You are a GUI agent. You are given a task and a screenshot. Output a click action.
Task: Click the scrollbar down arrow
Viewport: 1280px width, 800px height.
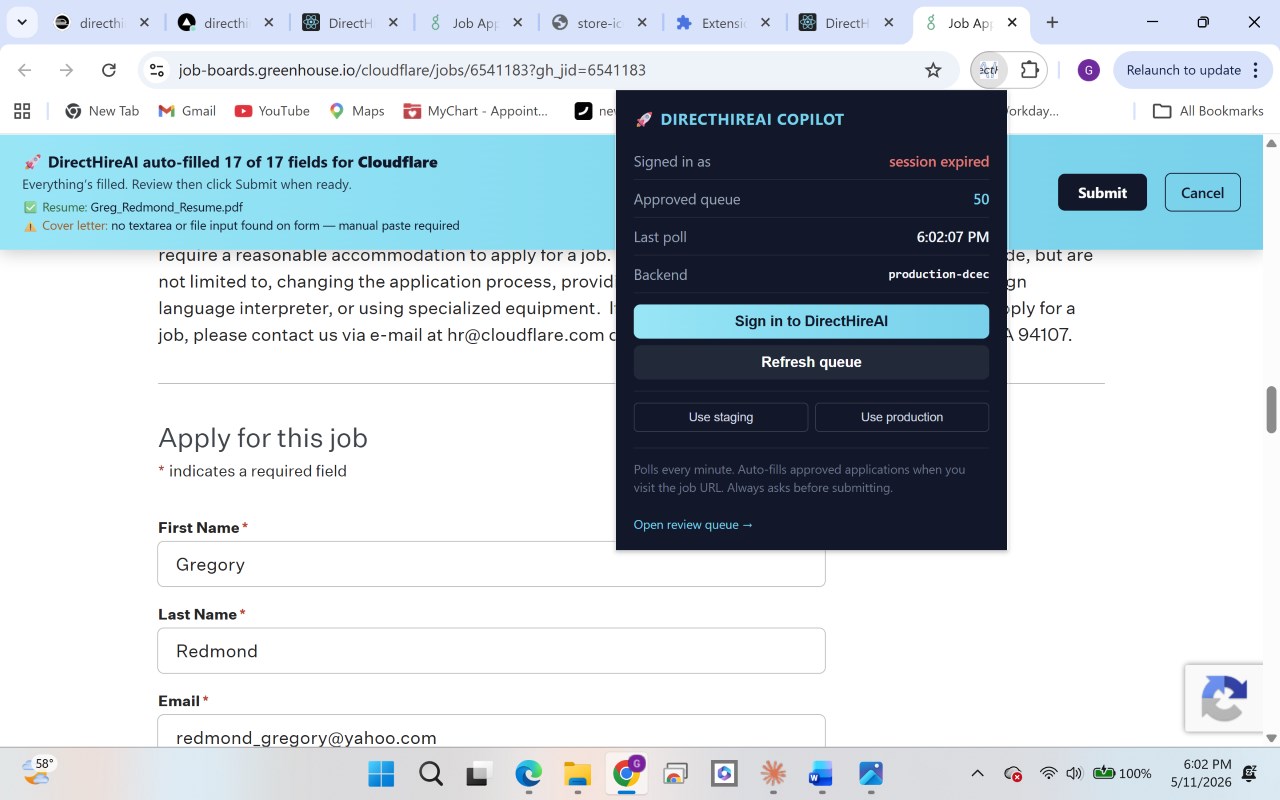click(x=1272, y=738)
